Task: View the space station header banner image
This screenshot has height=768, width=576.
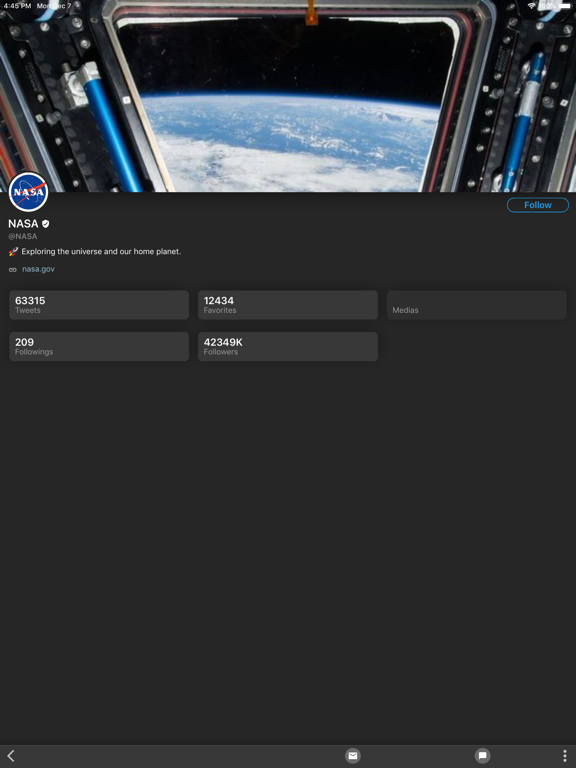Action: click(288, 96)
